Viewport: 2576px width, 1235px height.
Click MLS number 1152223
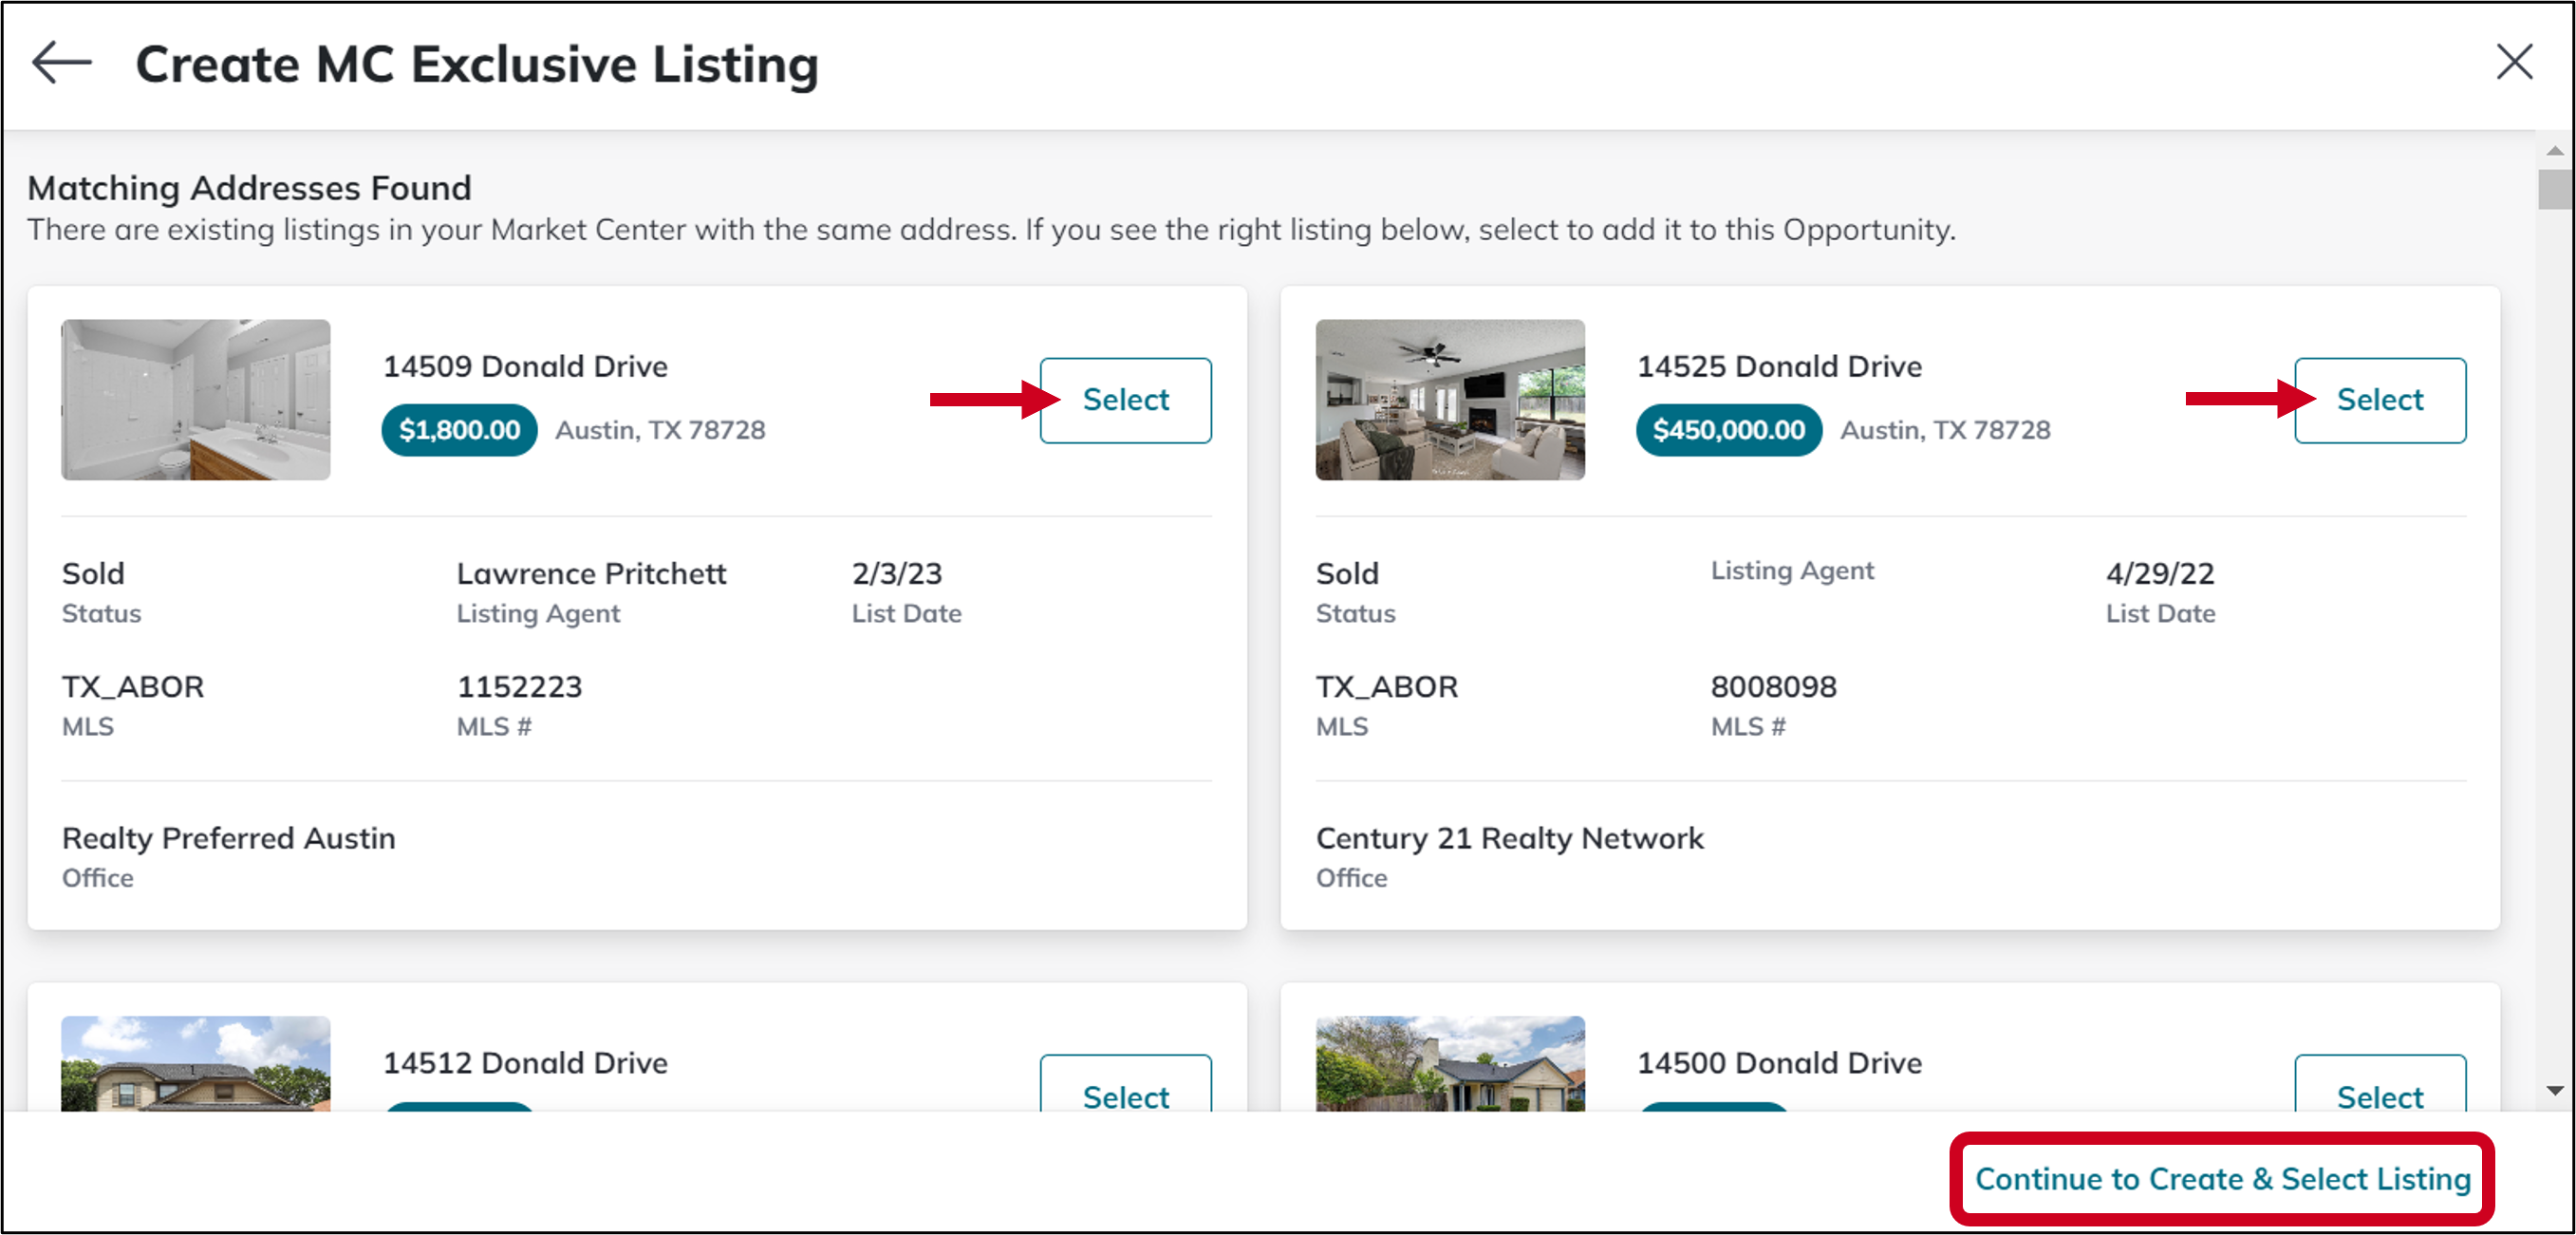519,687
